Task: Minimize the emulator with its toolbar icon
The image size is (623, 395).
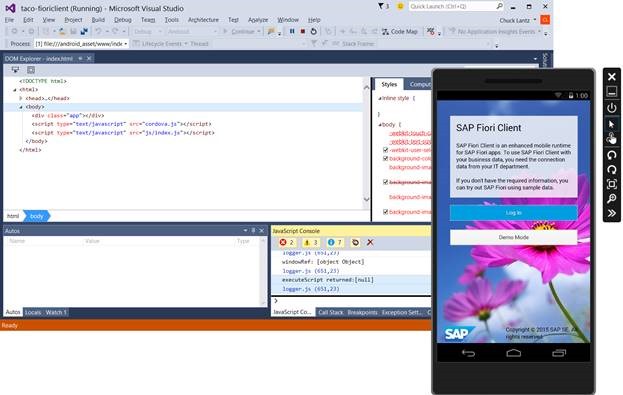Action: (x=612, y=92)
